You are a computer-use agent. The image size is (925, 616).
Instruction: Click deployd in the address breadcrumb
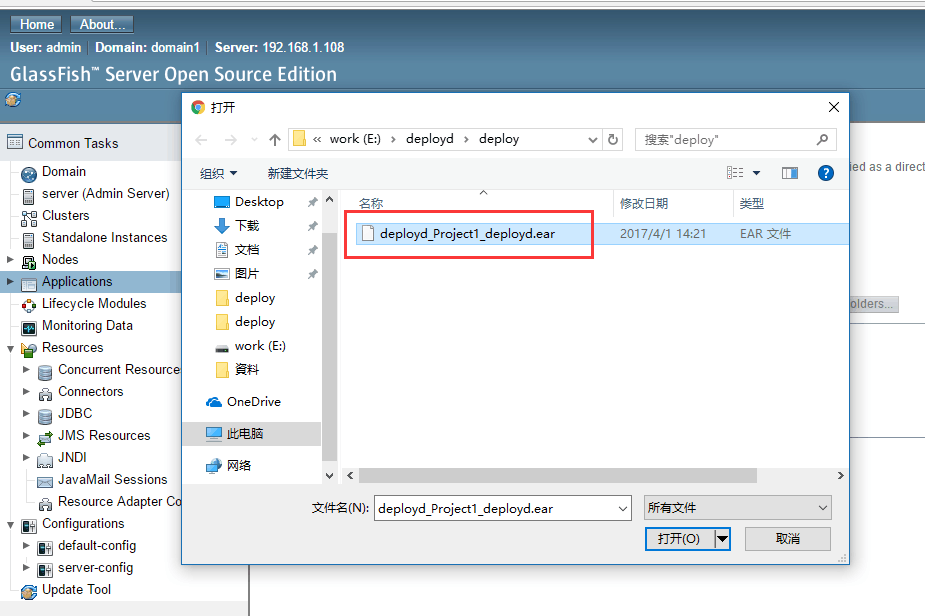(x=429, y=139)
